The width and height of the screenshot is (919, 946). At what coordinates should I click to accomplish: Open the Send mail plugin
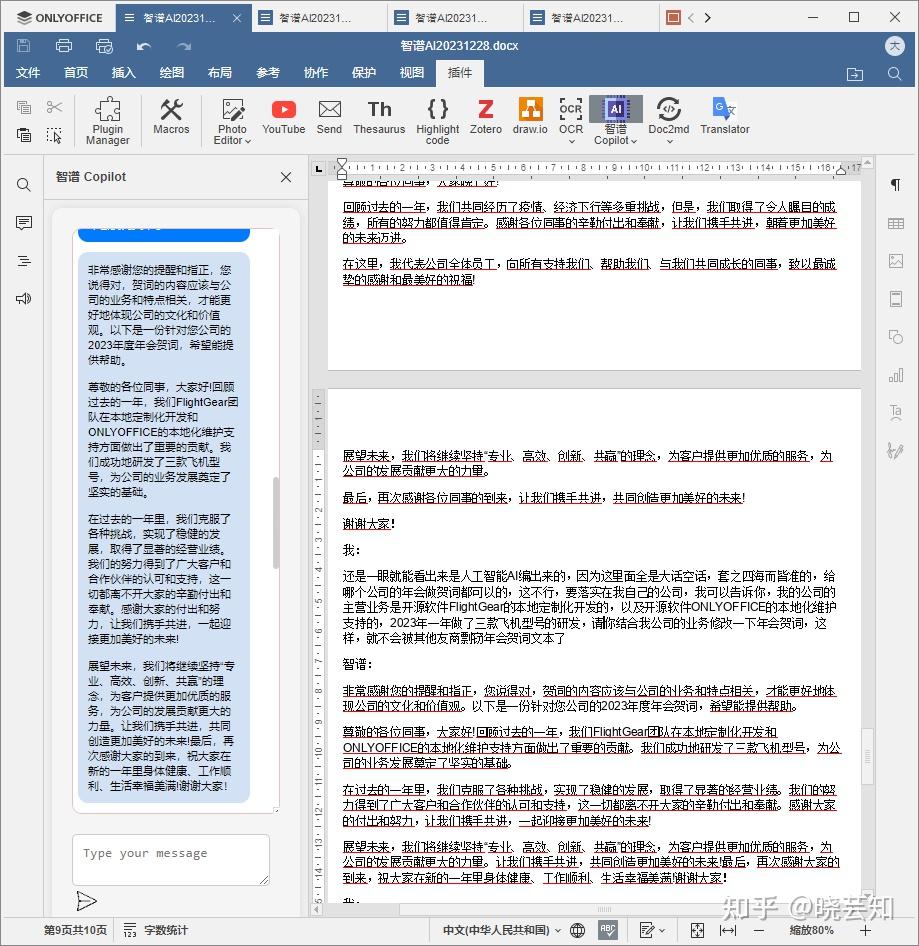point(329,116)
